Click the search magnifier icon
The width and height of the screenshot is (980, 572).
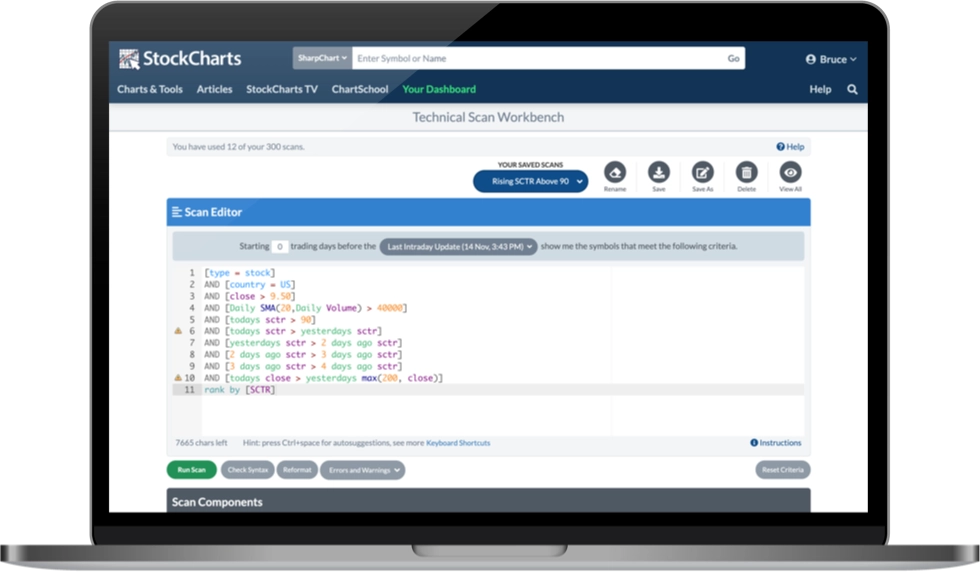[x=852, y=89]
